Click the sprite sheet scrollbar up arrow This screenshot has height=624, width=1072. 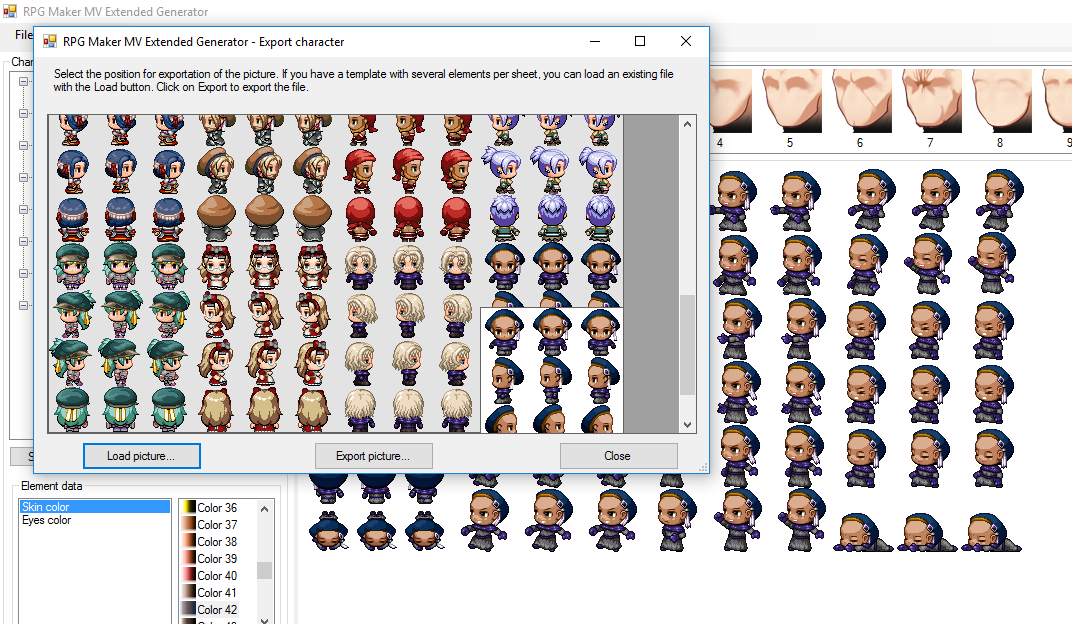[688, 124]
